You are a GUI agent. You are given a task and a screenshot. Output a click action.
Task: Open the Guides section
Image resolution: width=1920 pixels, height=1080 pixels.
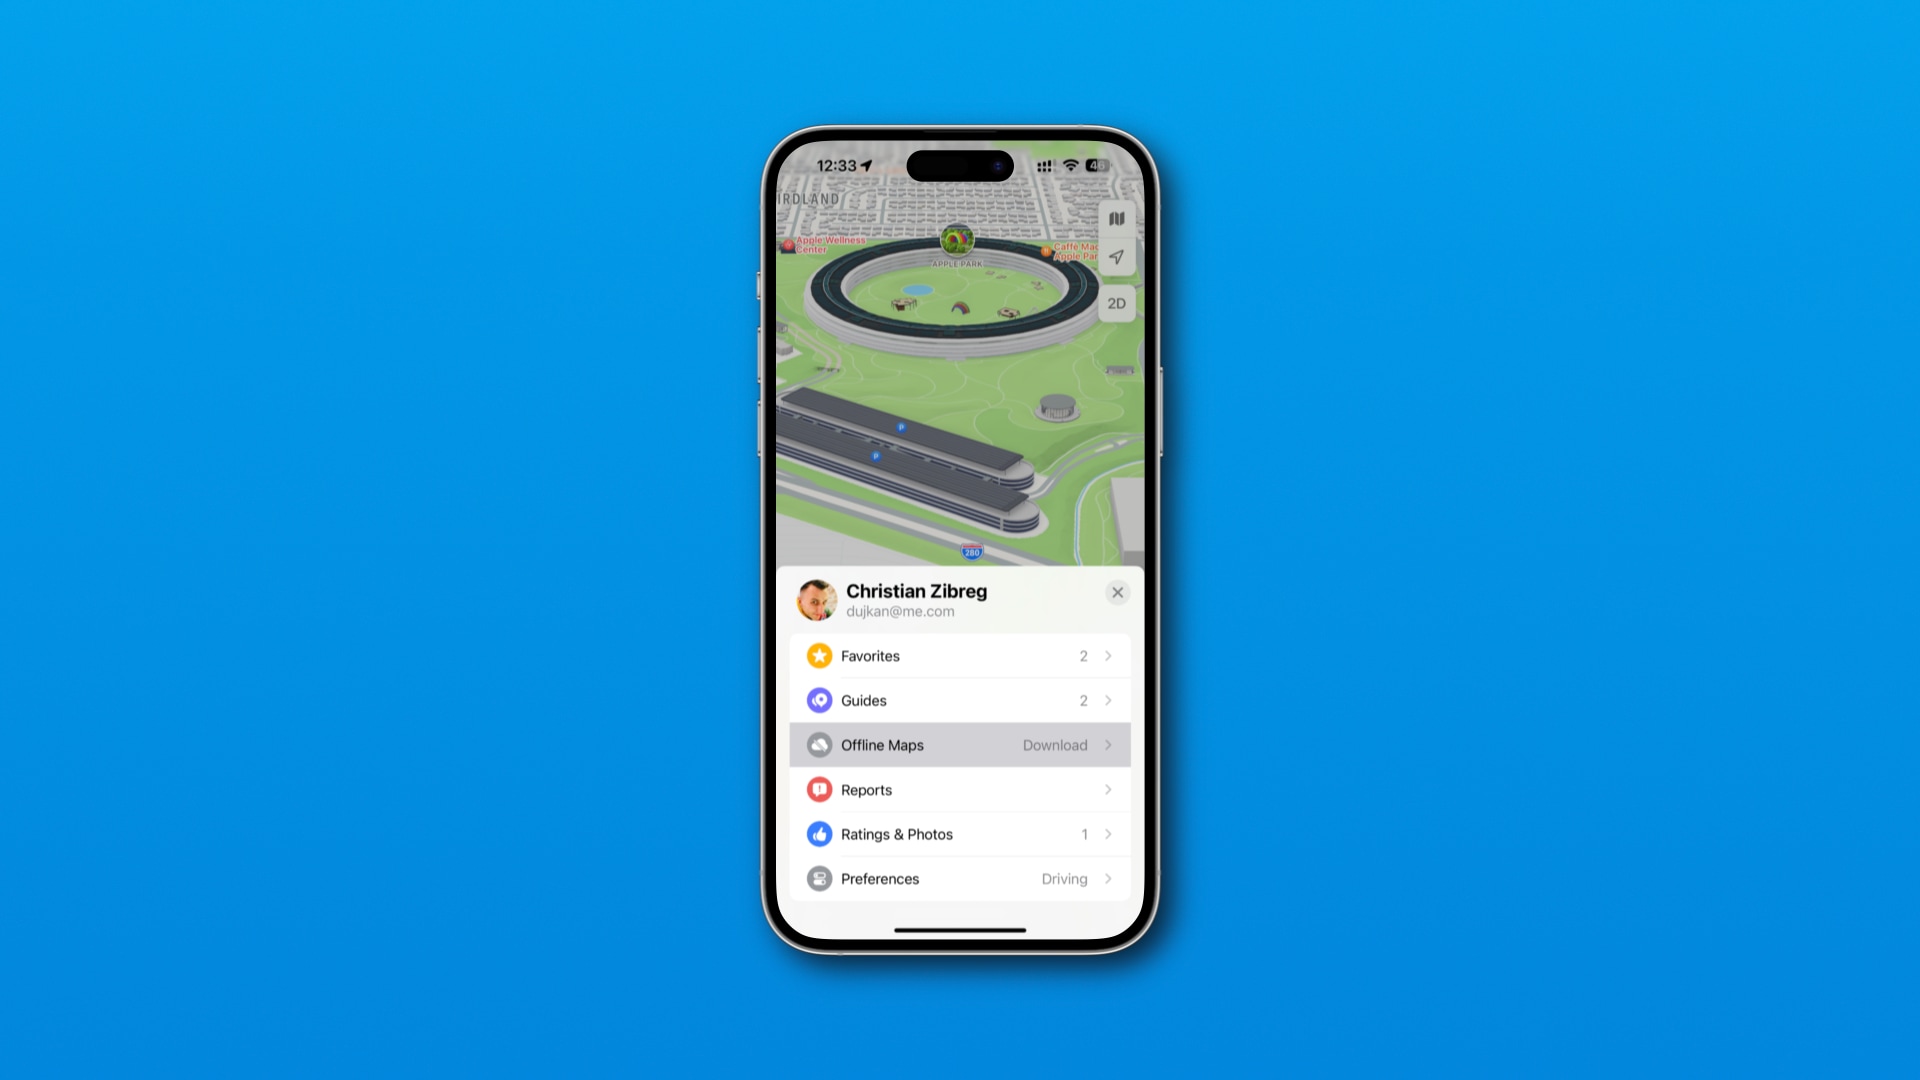point(960,700)
